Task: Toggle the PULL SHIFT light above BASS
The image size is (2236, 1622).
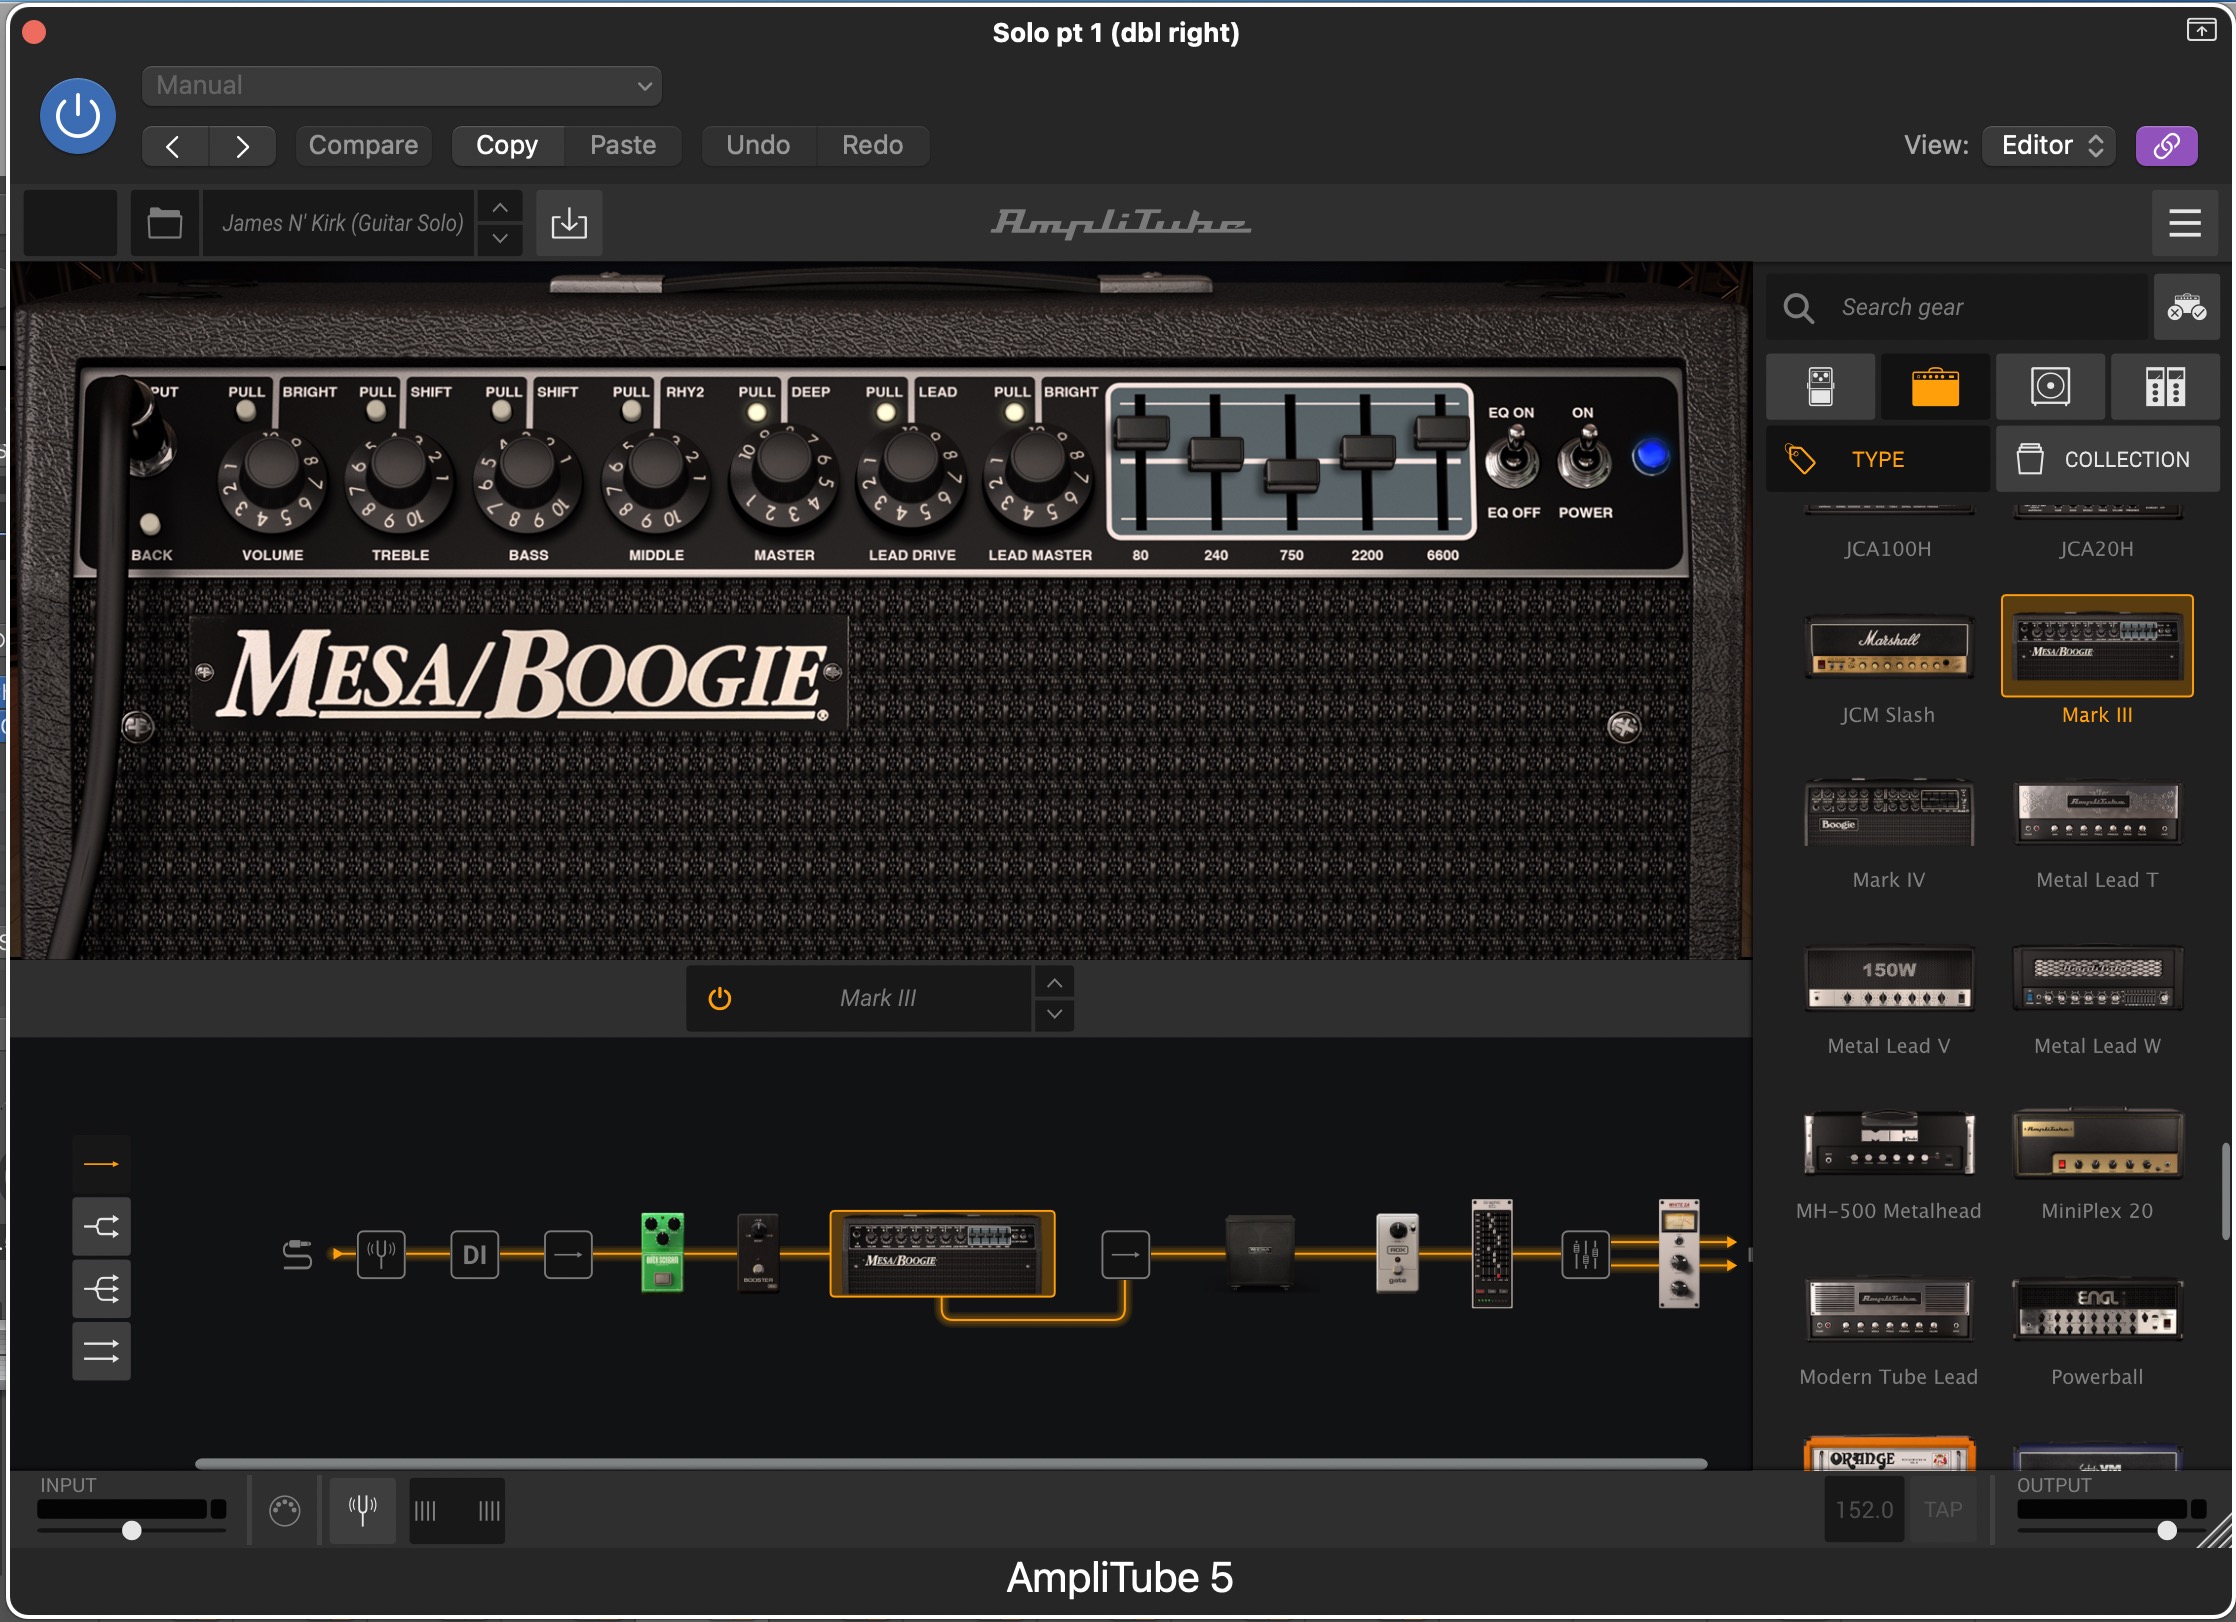Action: 502,412
